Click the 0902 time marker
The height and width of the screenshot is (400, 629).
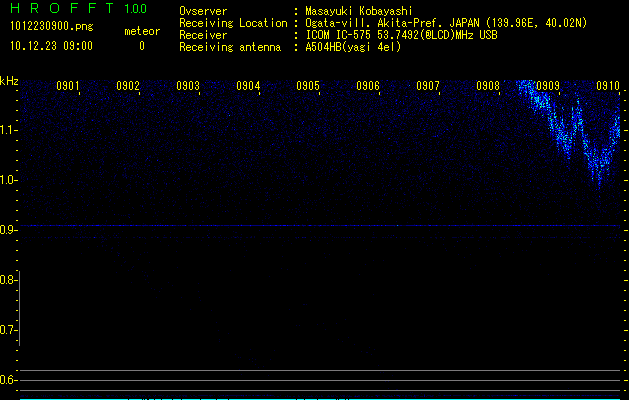(128, 86)
